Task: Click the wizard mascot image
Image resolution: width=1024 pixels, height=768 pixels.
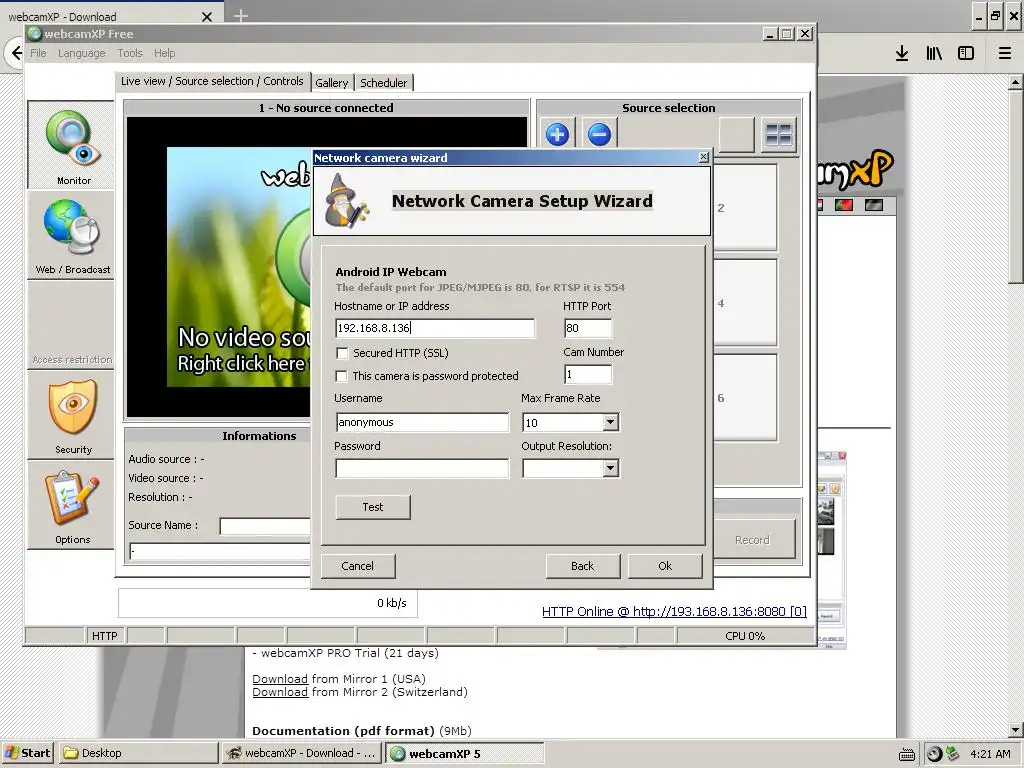Action: [346, 201]
